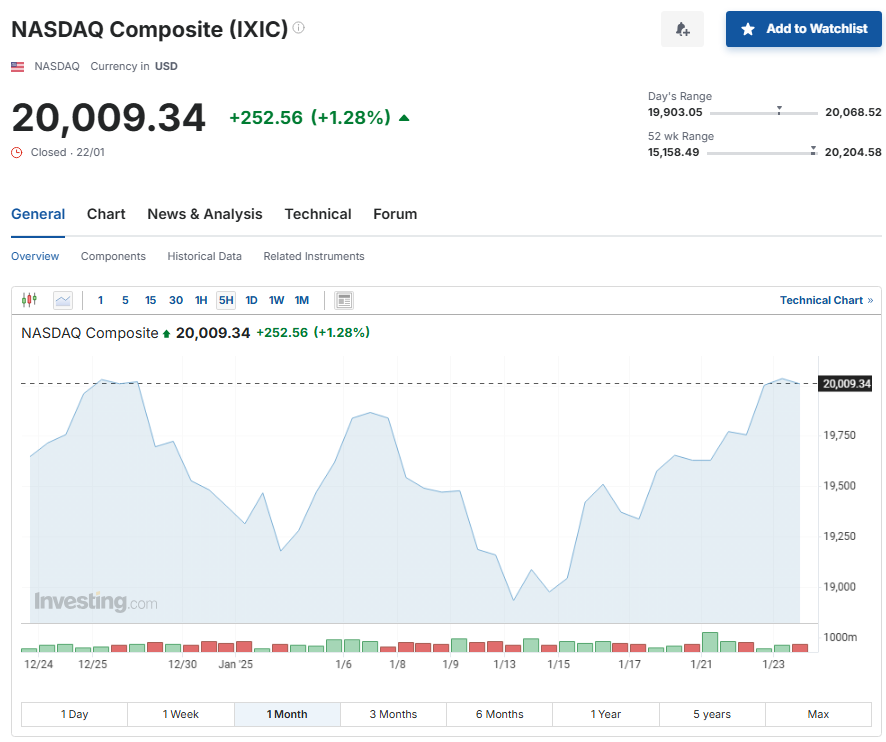Open the News & Analysis tab
This screenshot has width=886, height=742.
[x=205, y=214]
